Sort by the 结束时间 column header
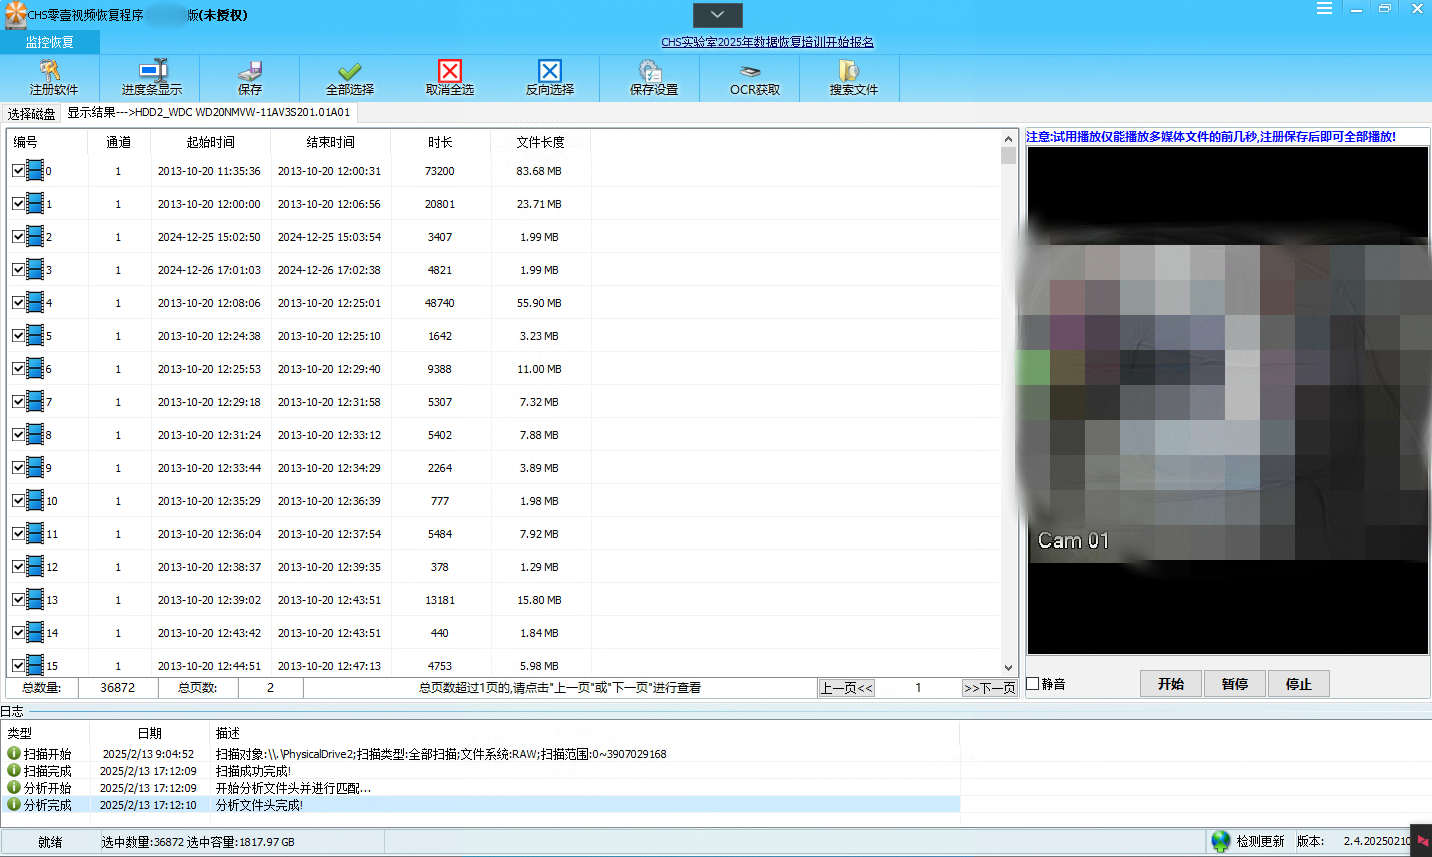1432x857 pixels. (330, 142)
